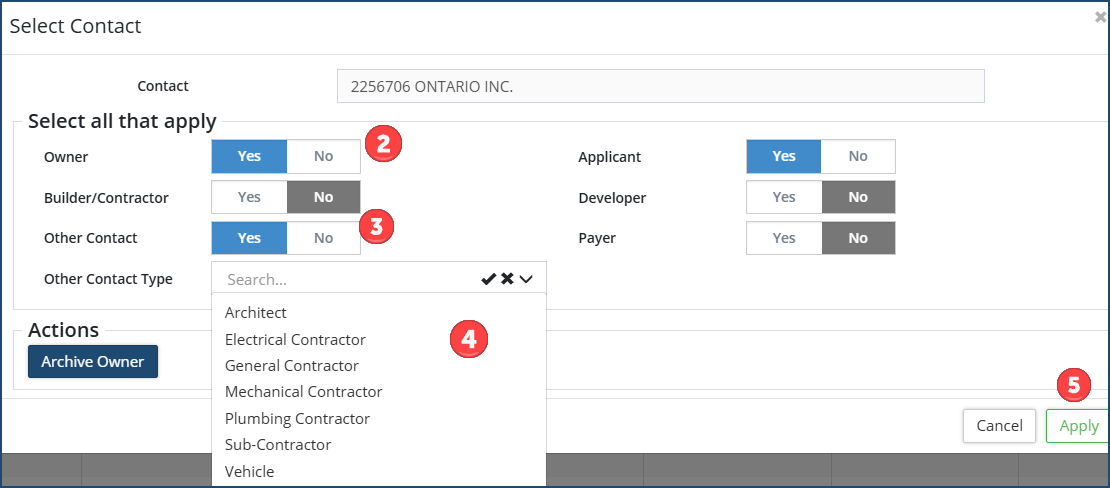Screen dimensions: 1110x488
Task: Set Applicant toggle to No
Action: pyautogui.click(x=857, y=156)
